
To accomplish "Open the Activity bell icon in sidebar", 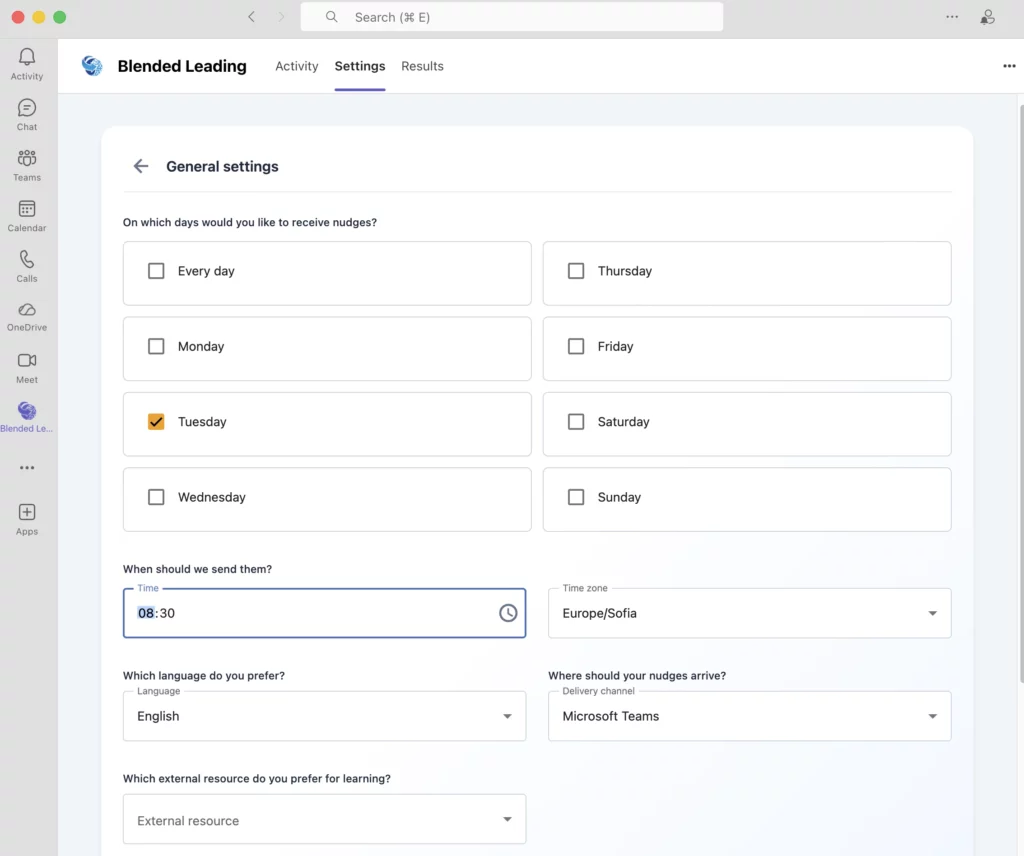I will click(27, 58).
